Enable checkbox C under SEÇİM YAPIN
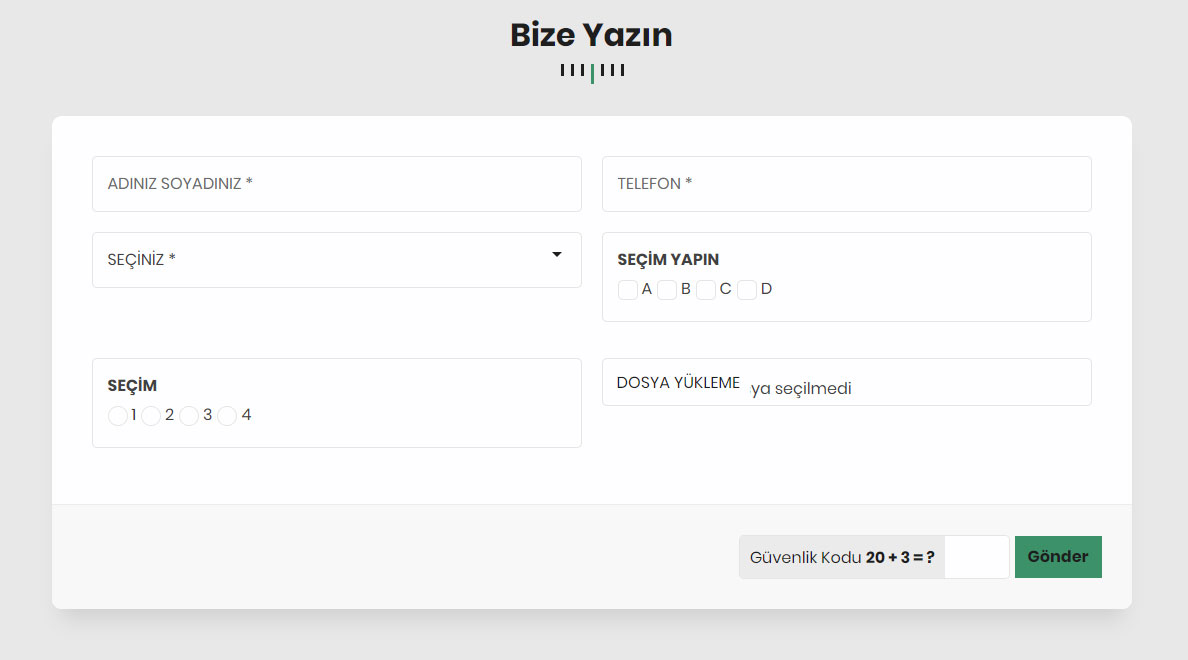Viewport: 1188px width, 660px height. pyautogui.click(x=706, y=289)
